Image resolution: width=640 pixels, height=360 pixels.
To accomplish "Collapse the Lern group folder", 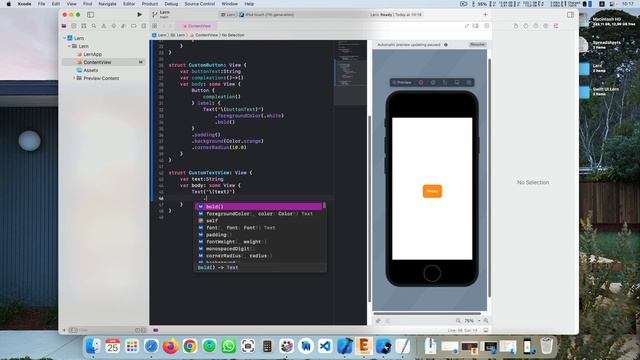I will tap(69, 46).
